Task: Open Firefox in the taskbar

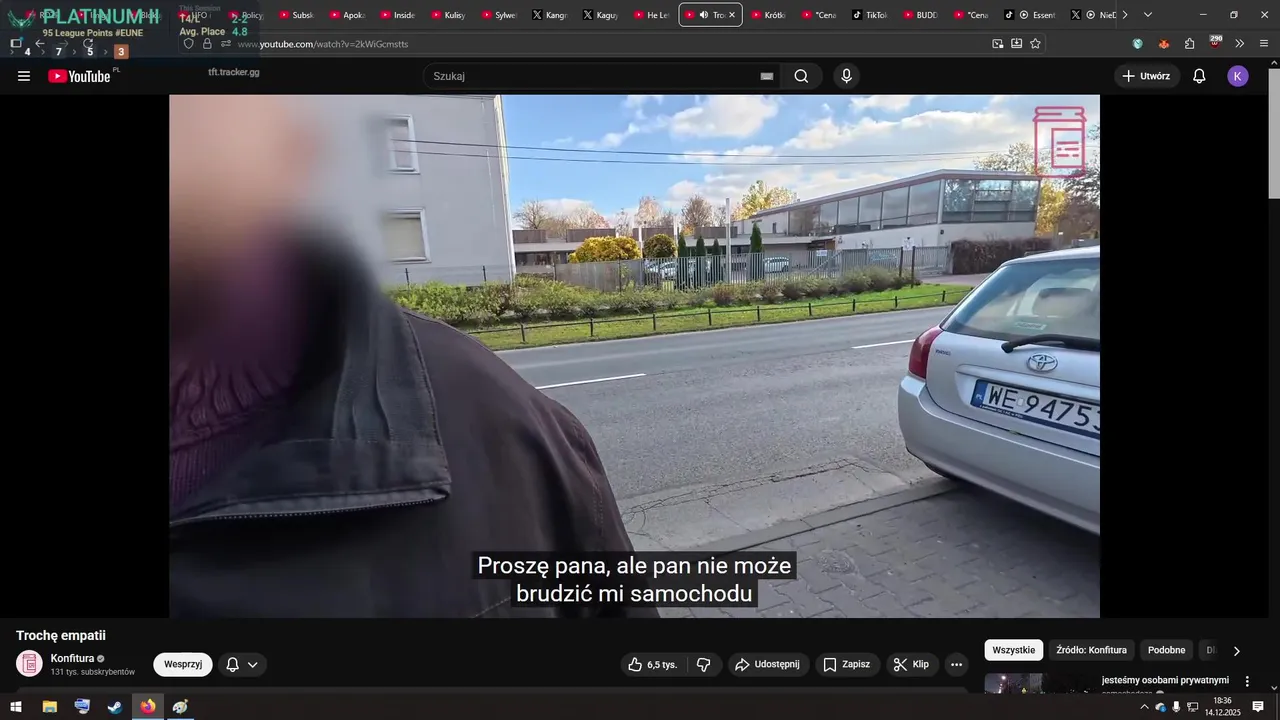Action: (148, 706)
